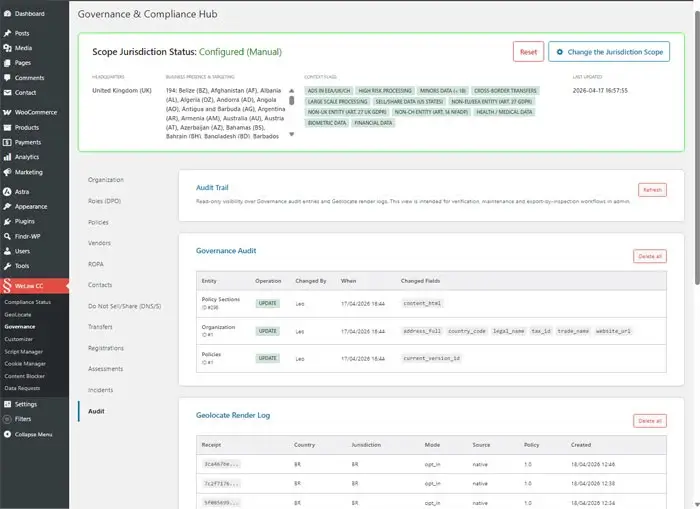The width and height of the screenshot is (700, 509).
Task: Open Customizer submenu item
Action: (x=19, y=339)
